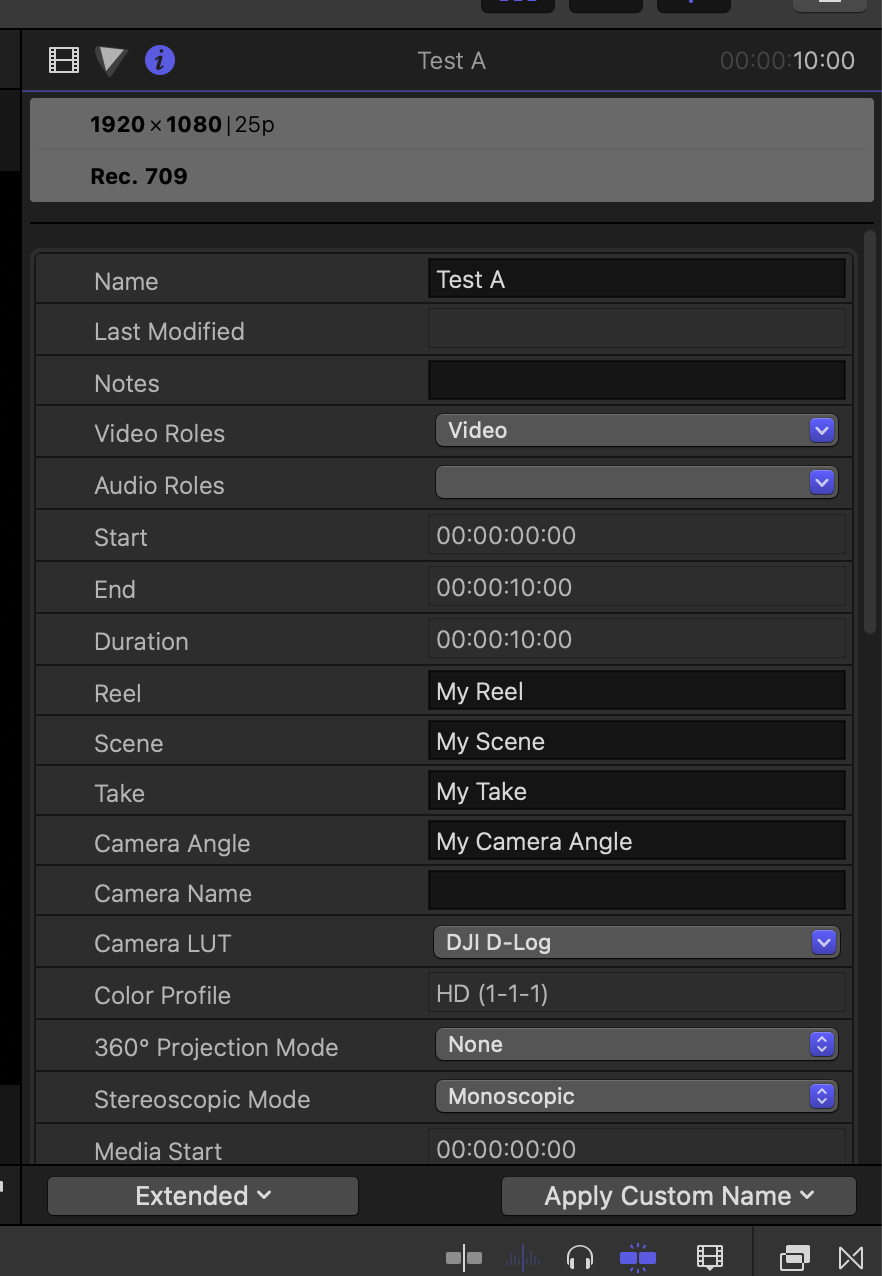Open clip appearance filmstrip options
882x1276 pixels.
710,1257
